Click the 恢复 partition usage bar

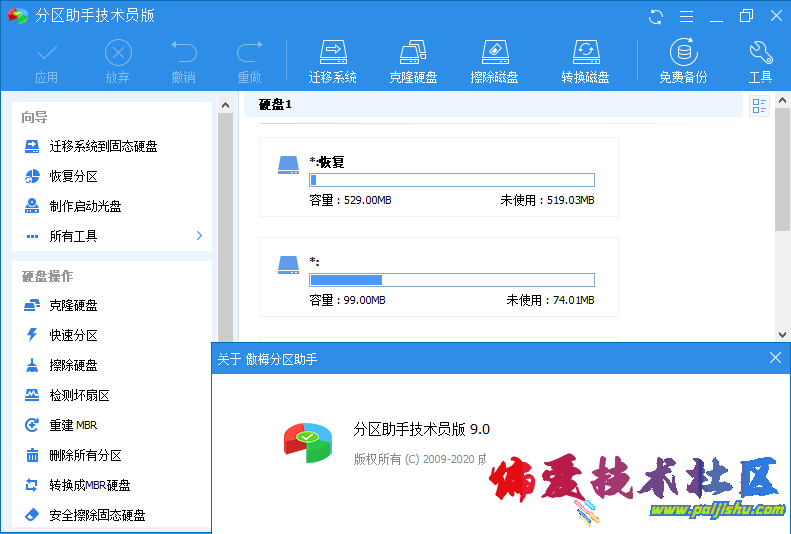[451, 180]
